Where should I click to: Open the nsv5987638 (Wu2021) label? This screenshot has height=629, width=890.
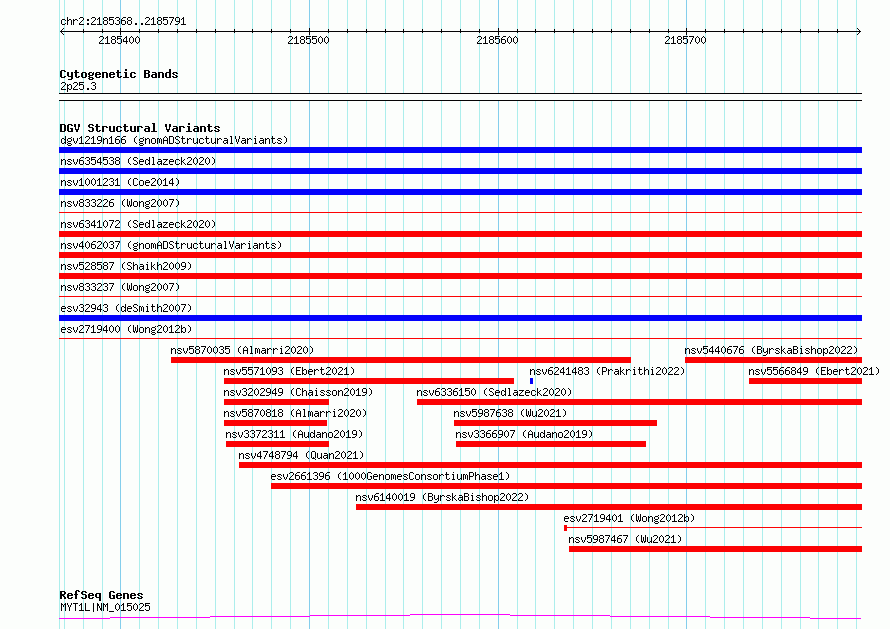pyautogui.click(x=510, y=413)
